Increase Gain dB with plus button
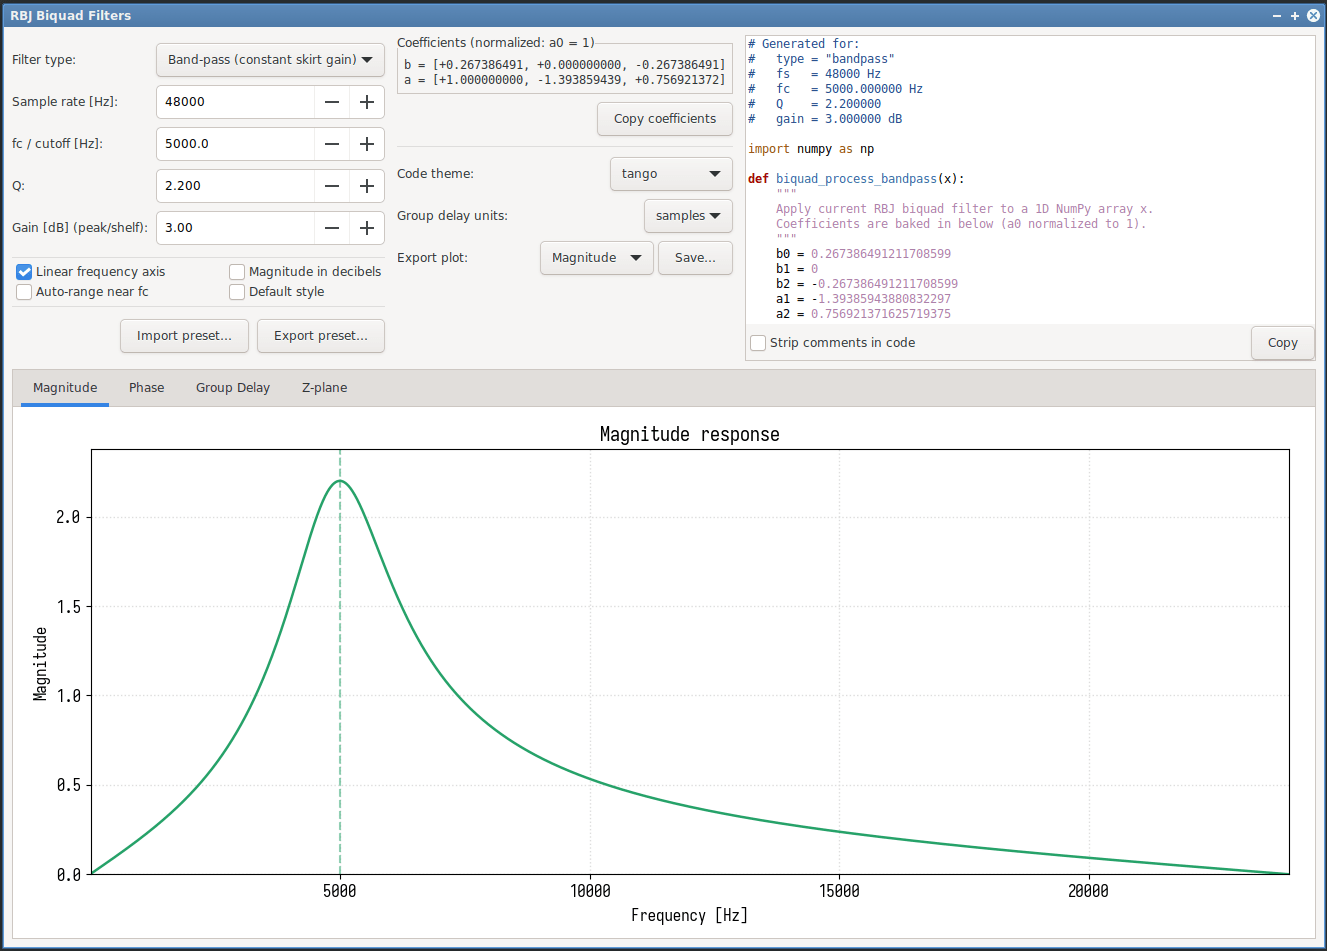The image size is (1327, 951). [367, 228]
